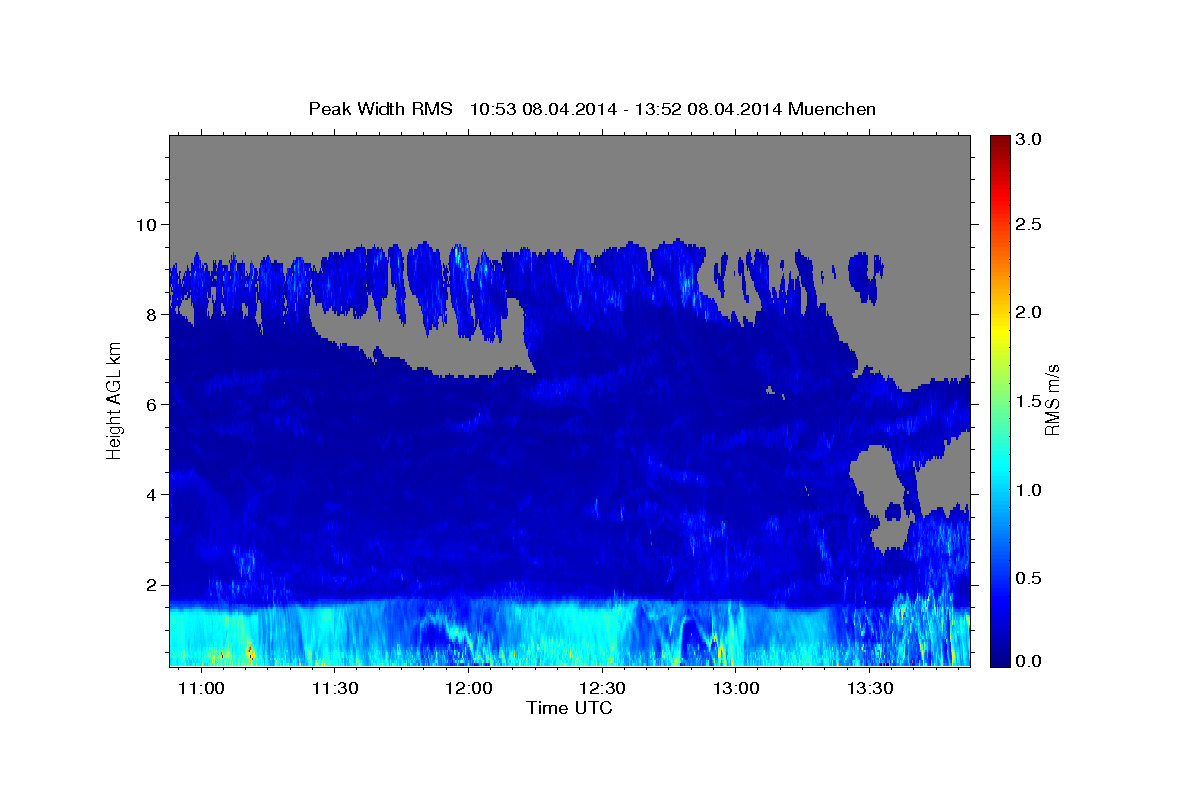This screenshot has height=800, width=1200.
Task: Click the colorbar value 2.5
Action: [1029, 224]
